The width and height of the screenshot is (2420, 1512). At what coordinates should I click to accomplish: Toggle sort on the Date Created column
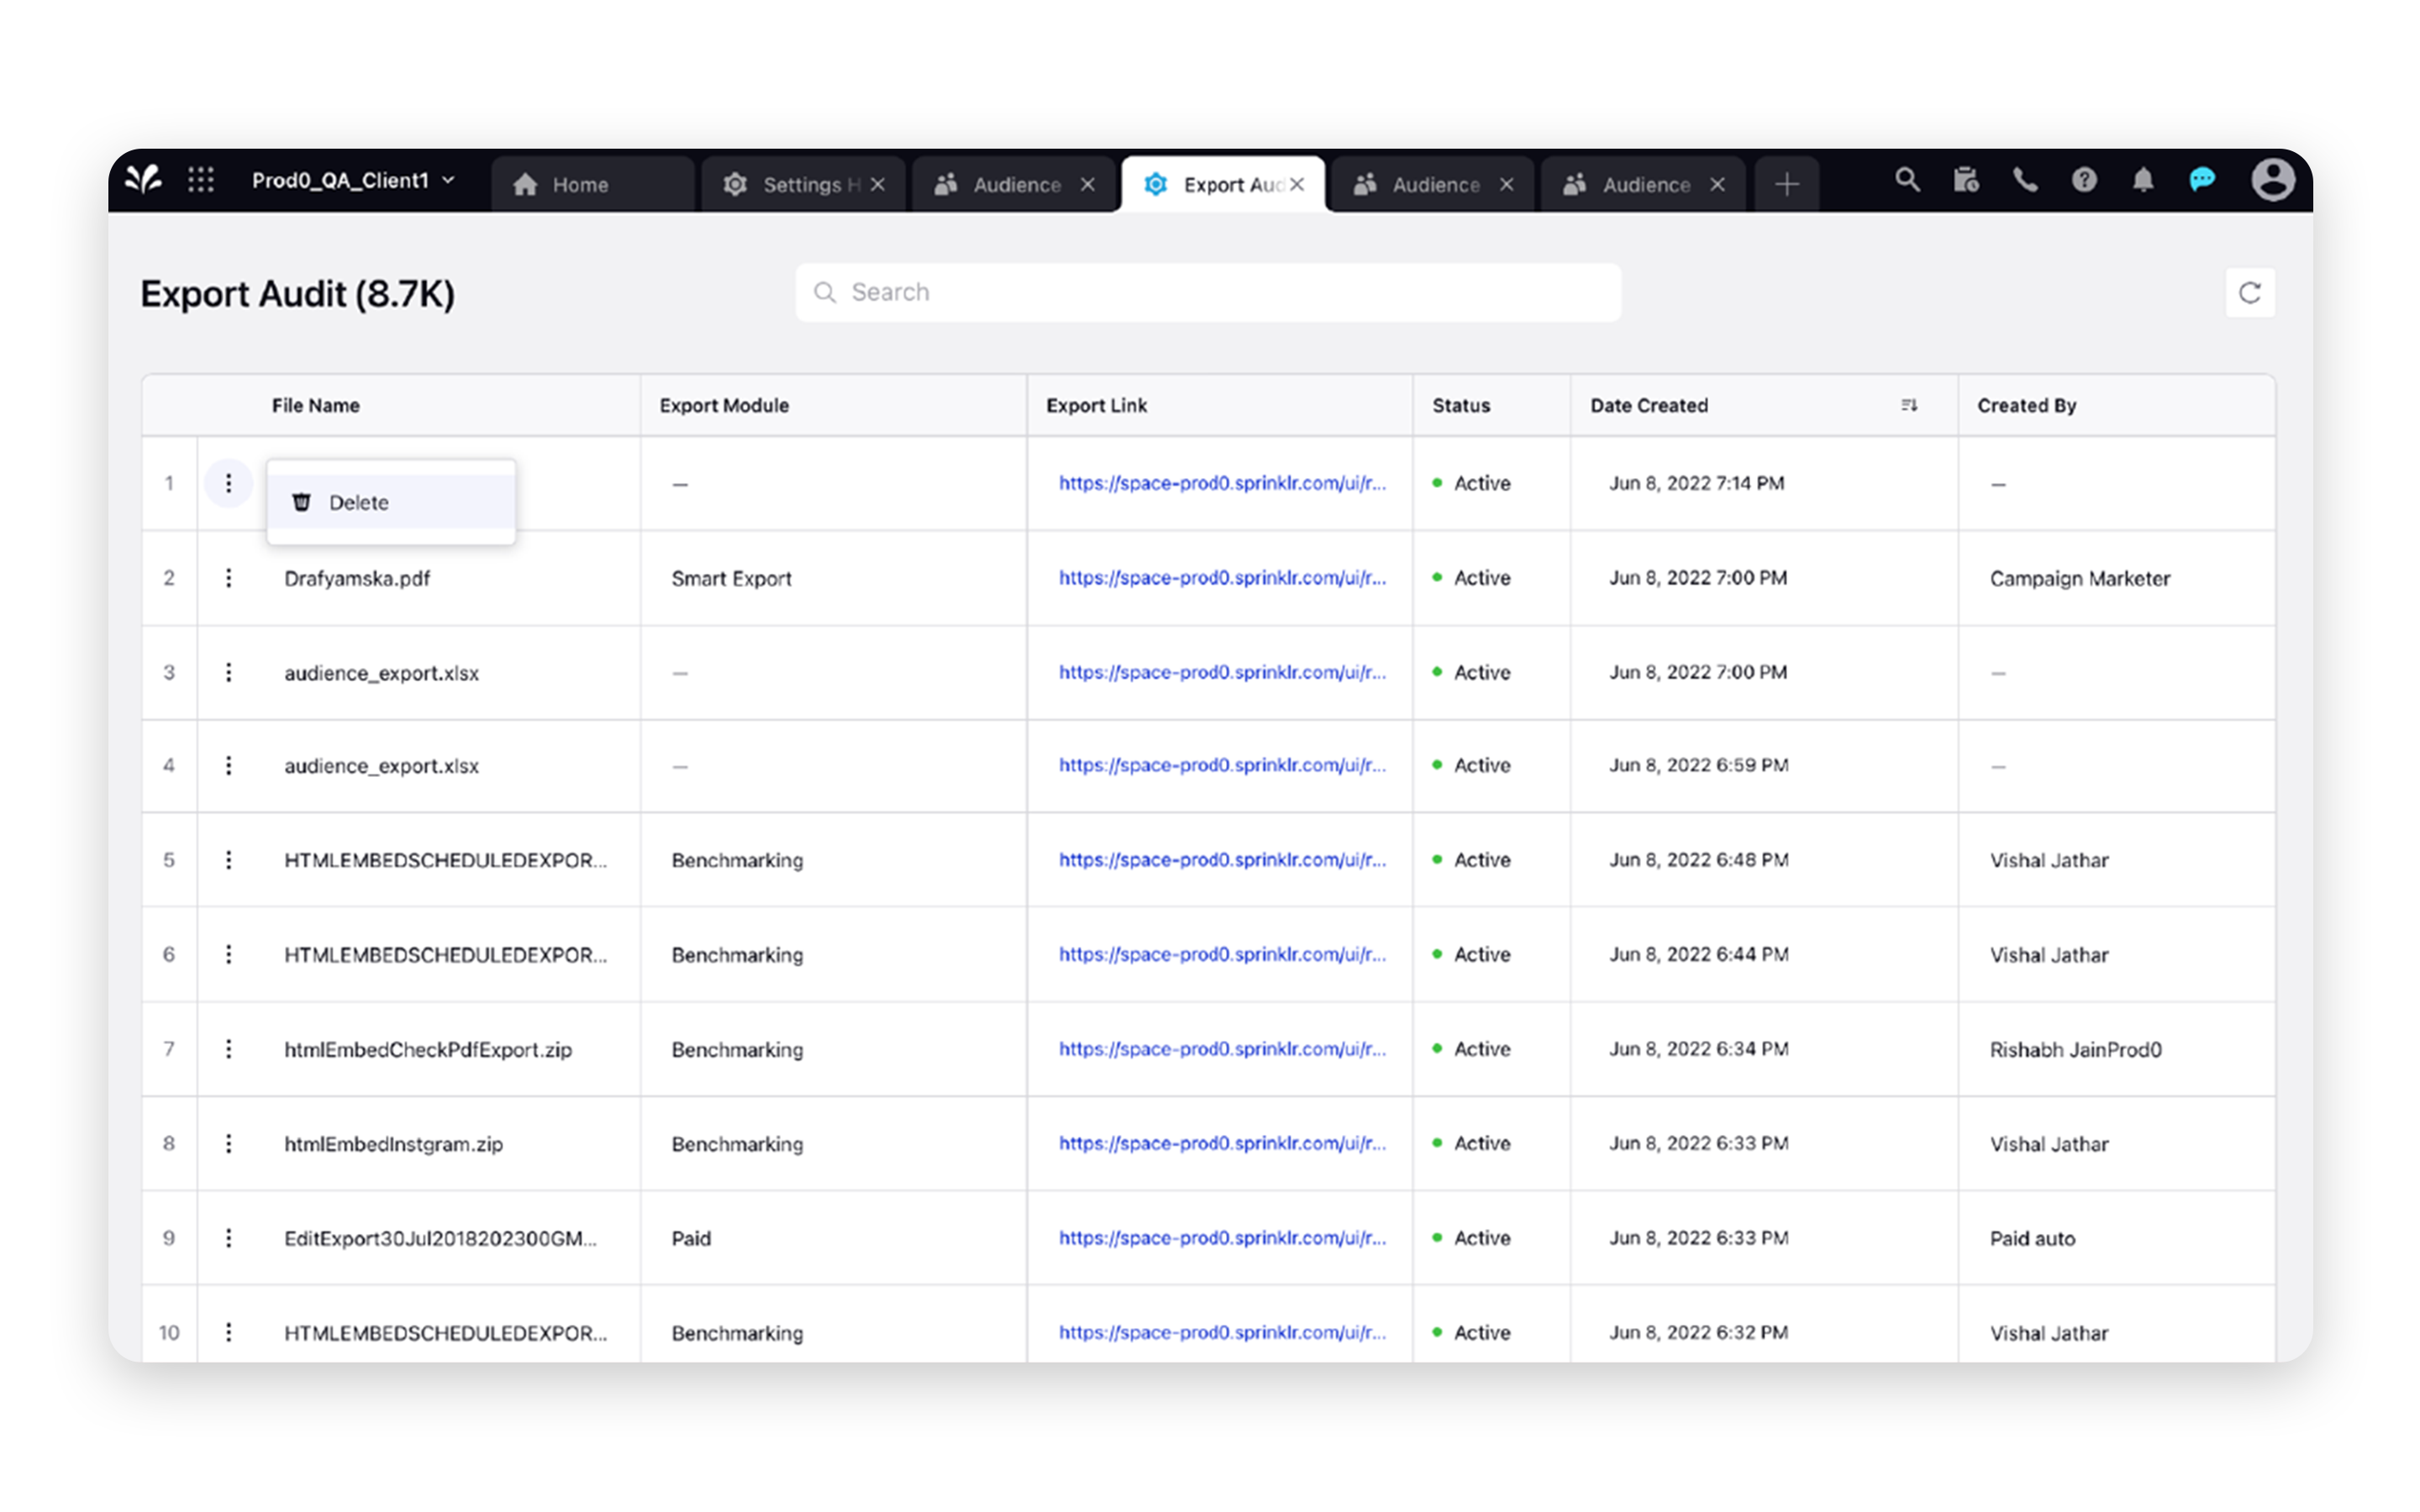click(x=1909, y=405)
